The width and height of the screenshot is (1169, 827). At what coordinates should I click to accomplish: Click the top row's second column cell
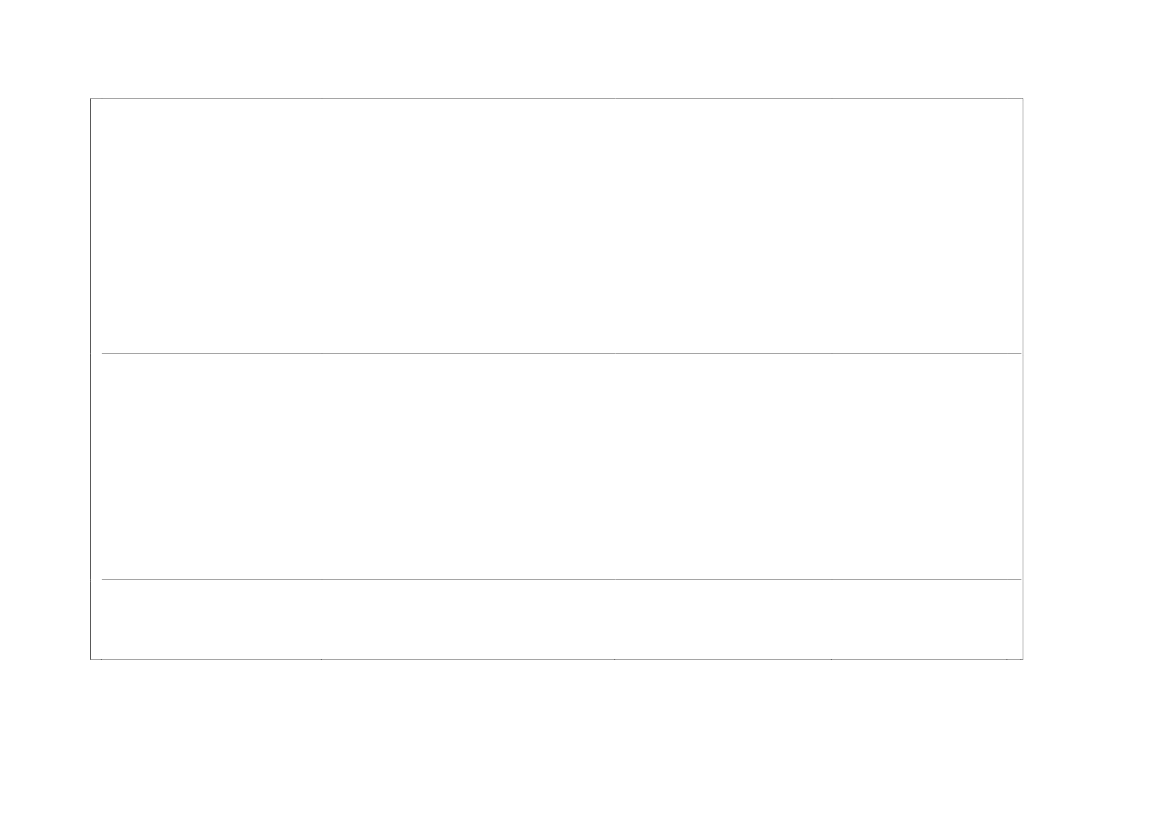click(x=467, y=225)
